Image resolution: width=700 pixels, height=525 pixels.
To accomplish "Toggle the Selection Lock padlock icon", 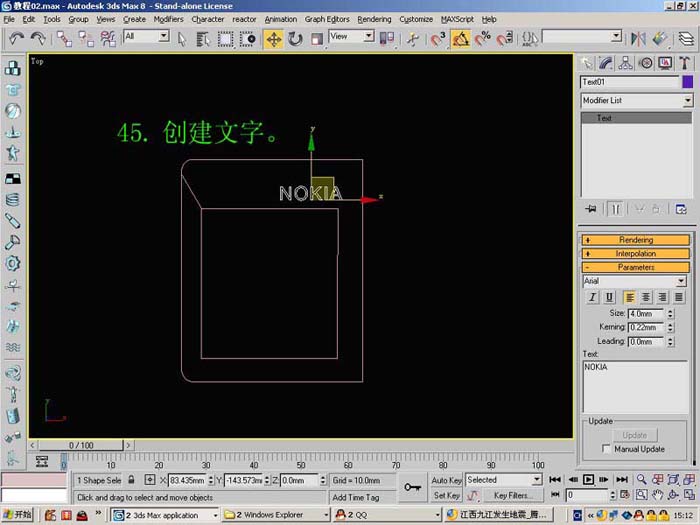I will point(131,480).
